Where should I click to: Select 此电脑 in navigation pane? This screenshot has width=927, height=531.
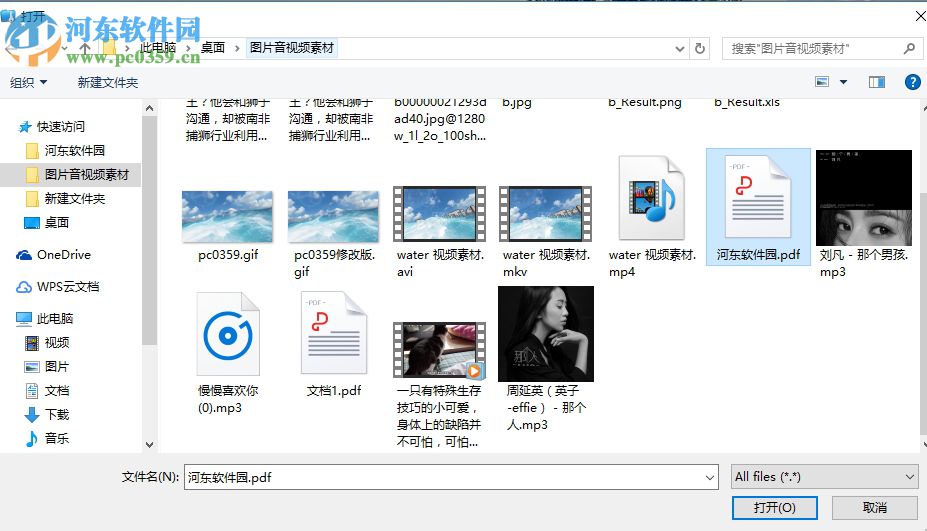coord(54,319)
